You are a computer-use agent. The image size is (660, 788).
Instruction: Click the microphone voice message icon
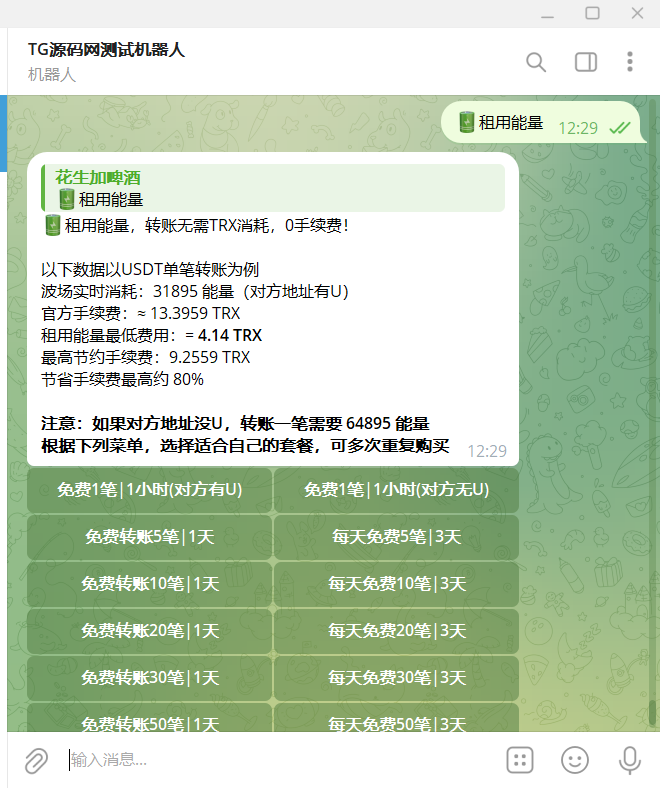(629, 760)
